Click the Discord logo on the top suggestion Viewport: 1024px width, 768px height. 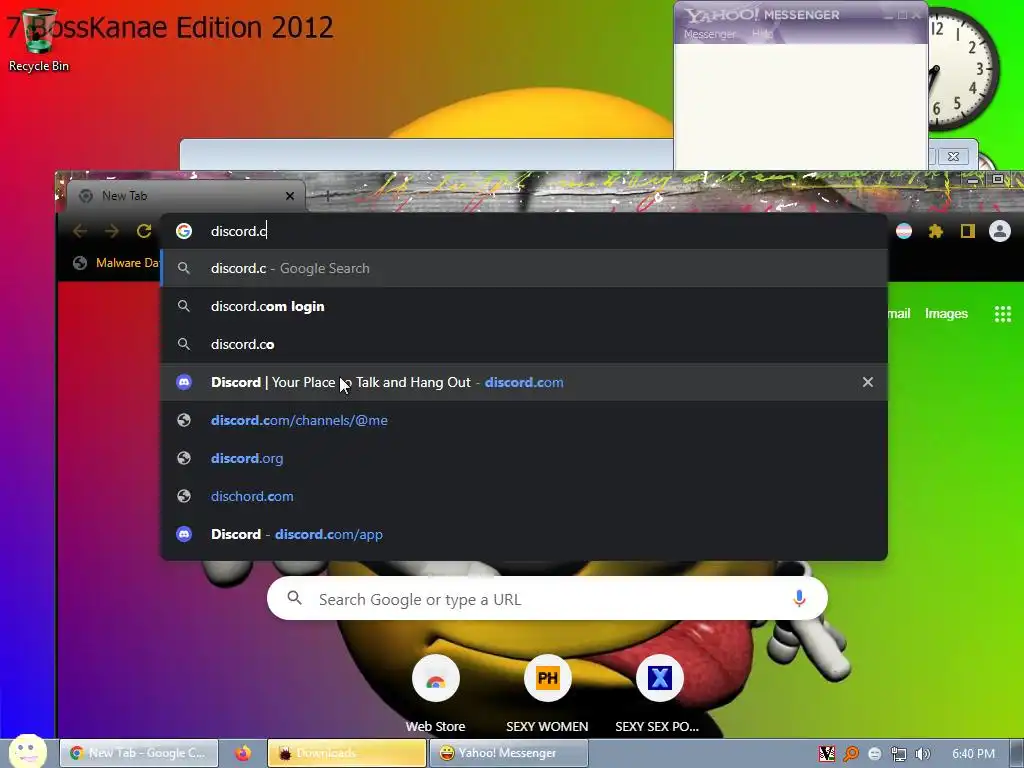pos(184,382)
